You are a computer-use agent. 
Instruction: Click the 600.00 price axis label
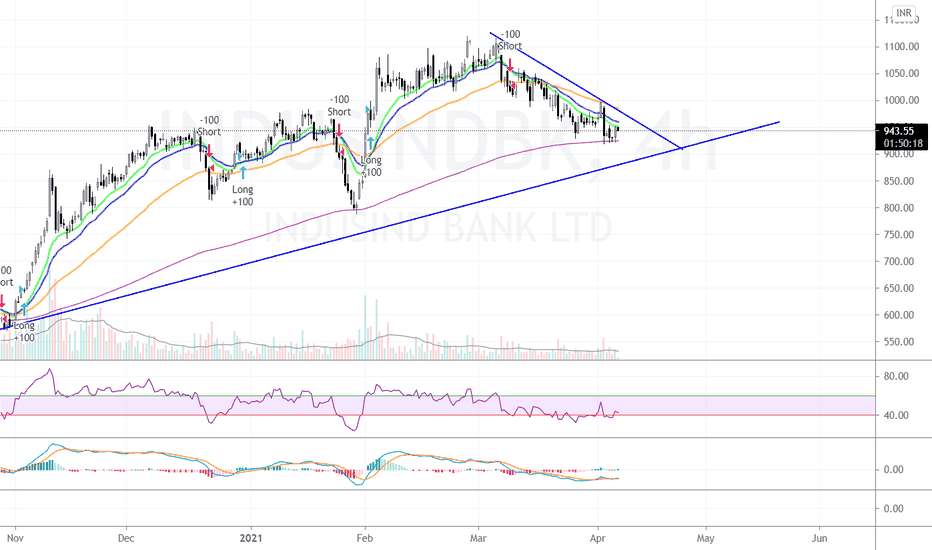pyautogui.click(x=900, y=315)
